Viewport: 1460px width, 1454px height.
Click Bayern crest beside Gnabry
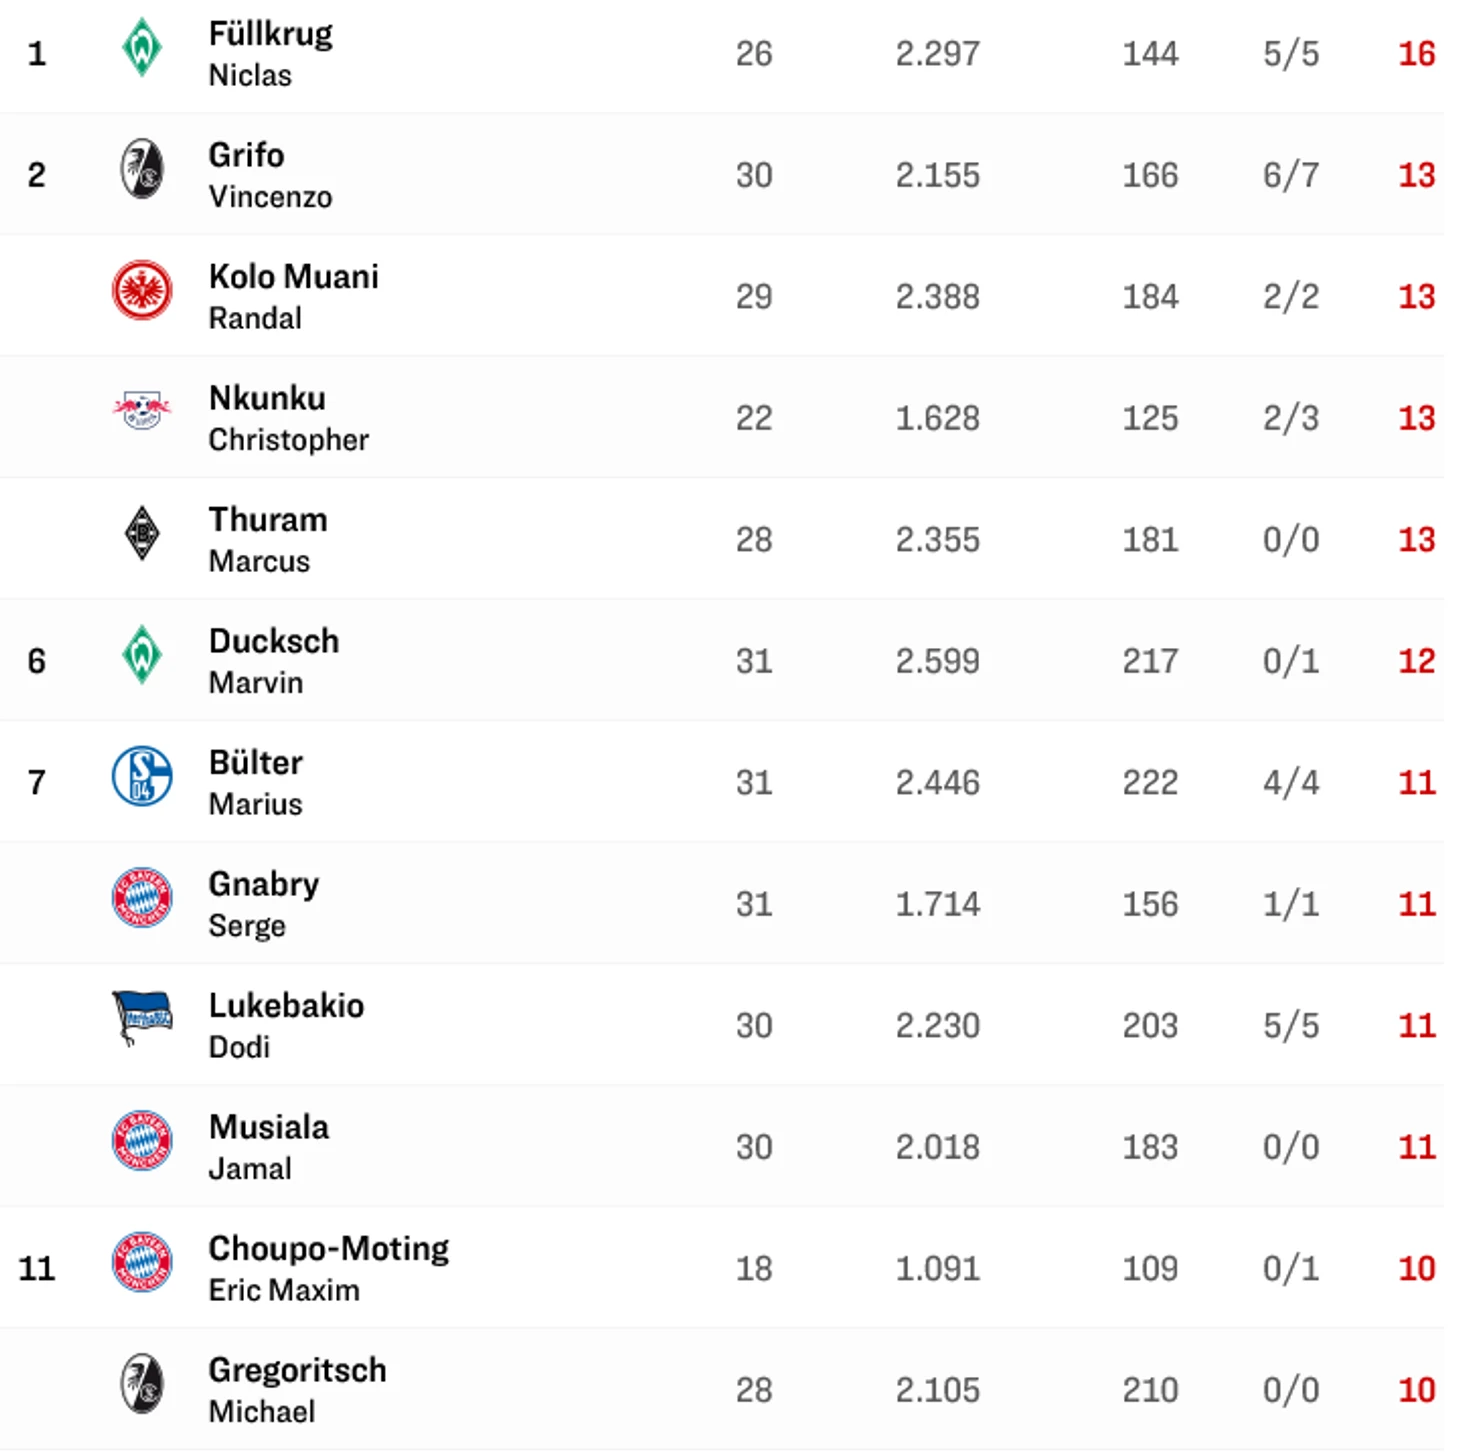142,897
